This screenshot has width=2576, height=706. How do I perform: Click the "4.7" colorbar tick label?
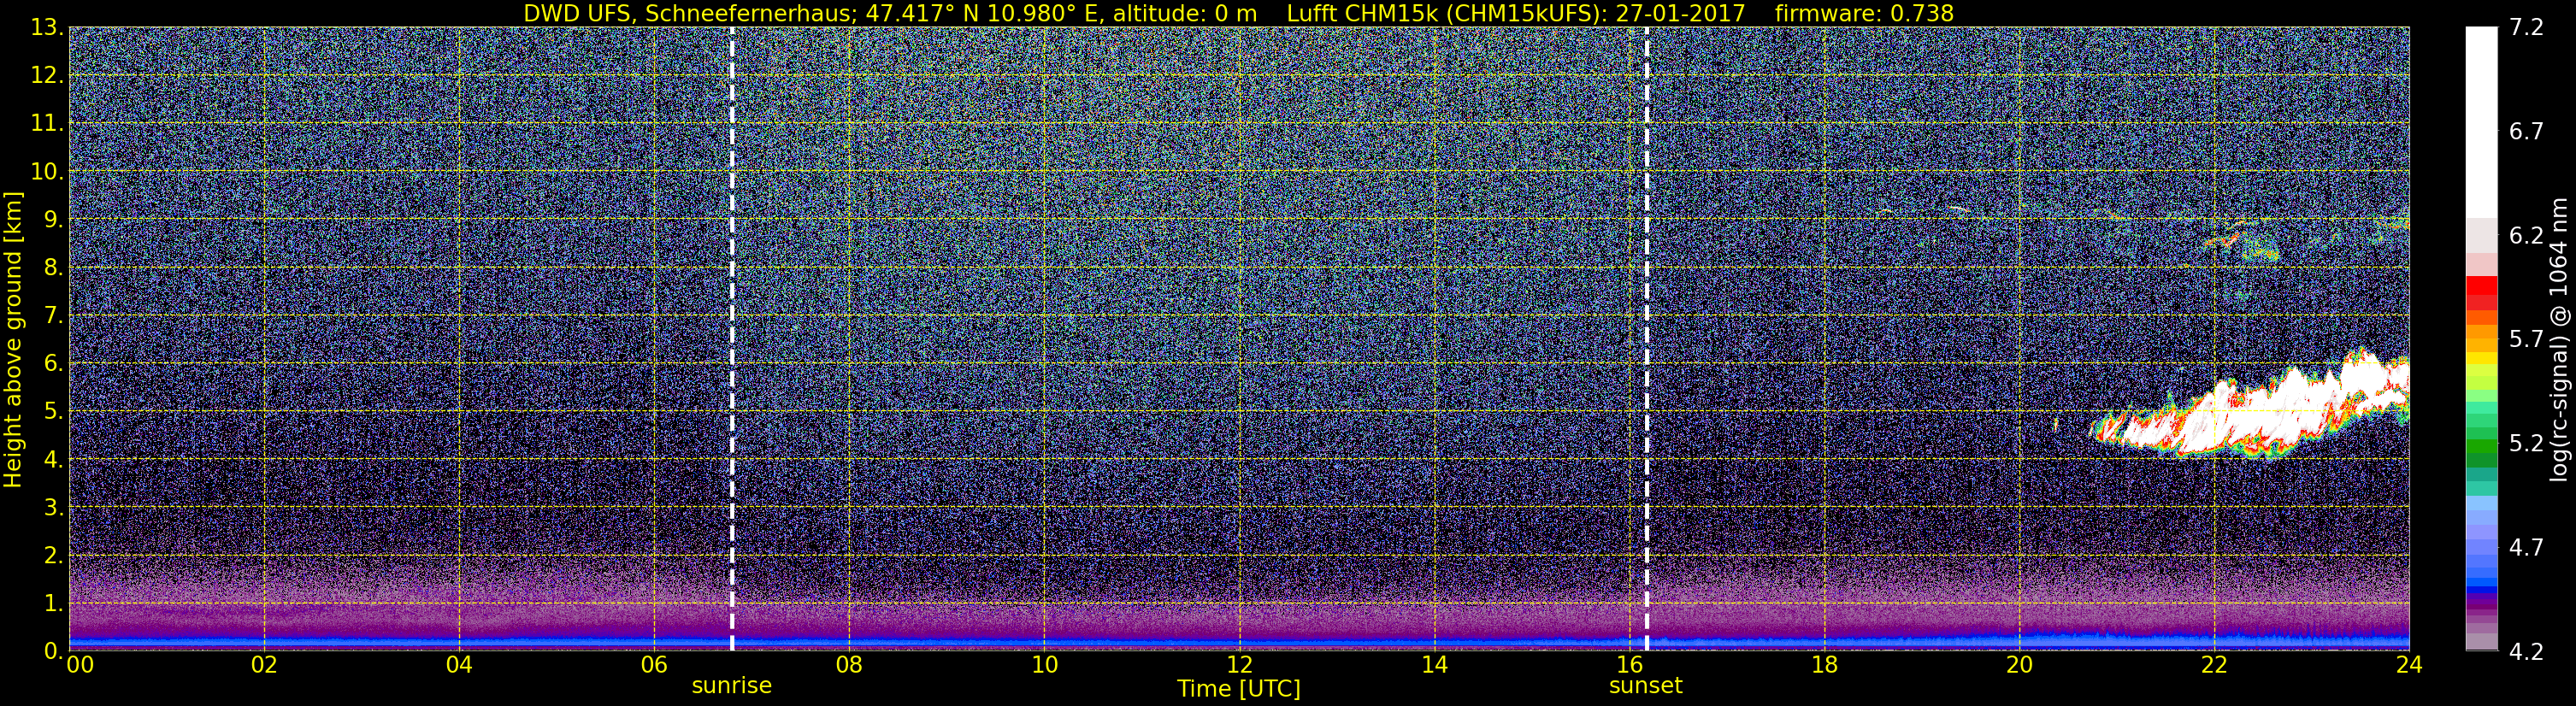coord(2526,548)
